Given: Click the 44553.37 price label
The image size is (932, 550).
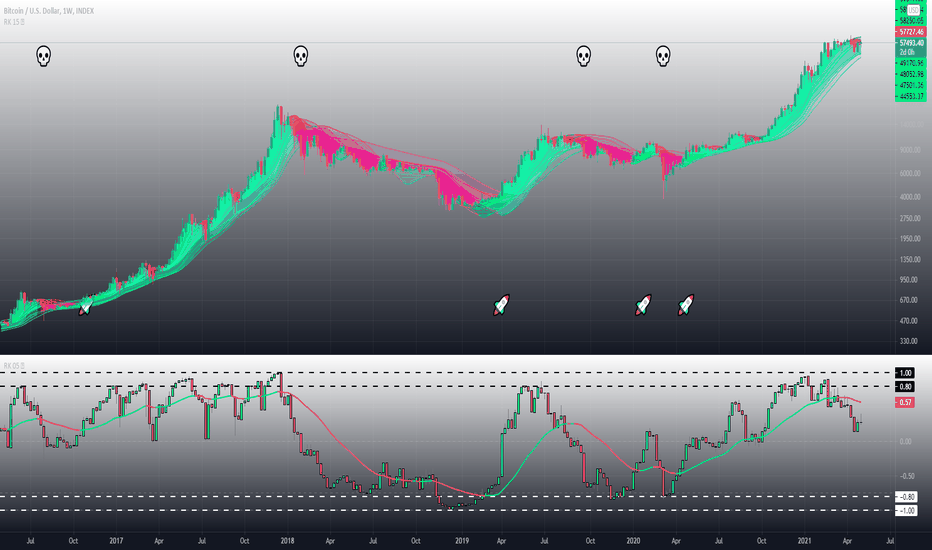Looking at the screenshot, I should [x=911, y=96].
